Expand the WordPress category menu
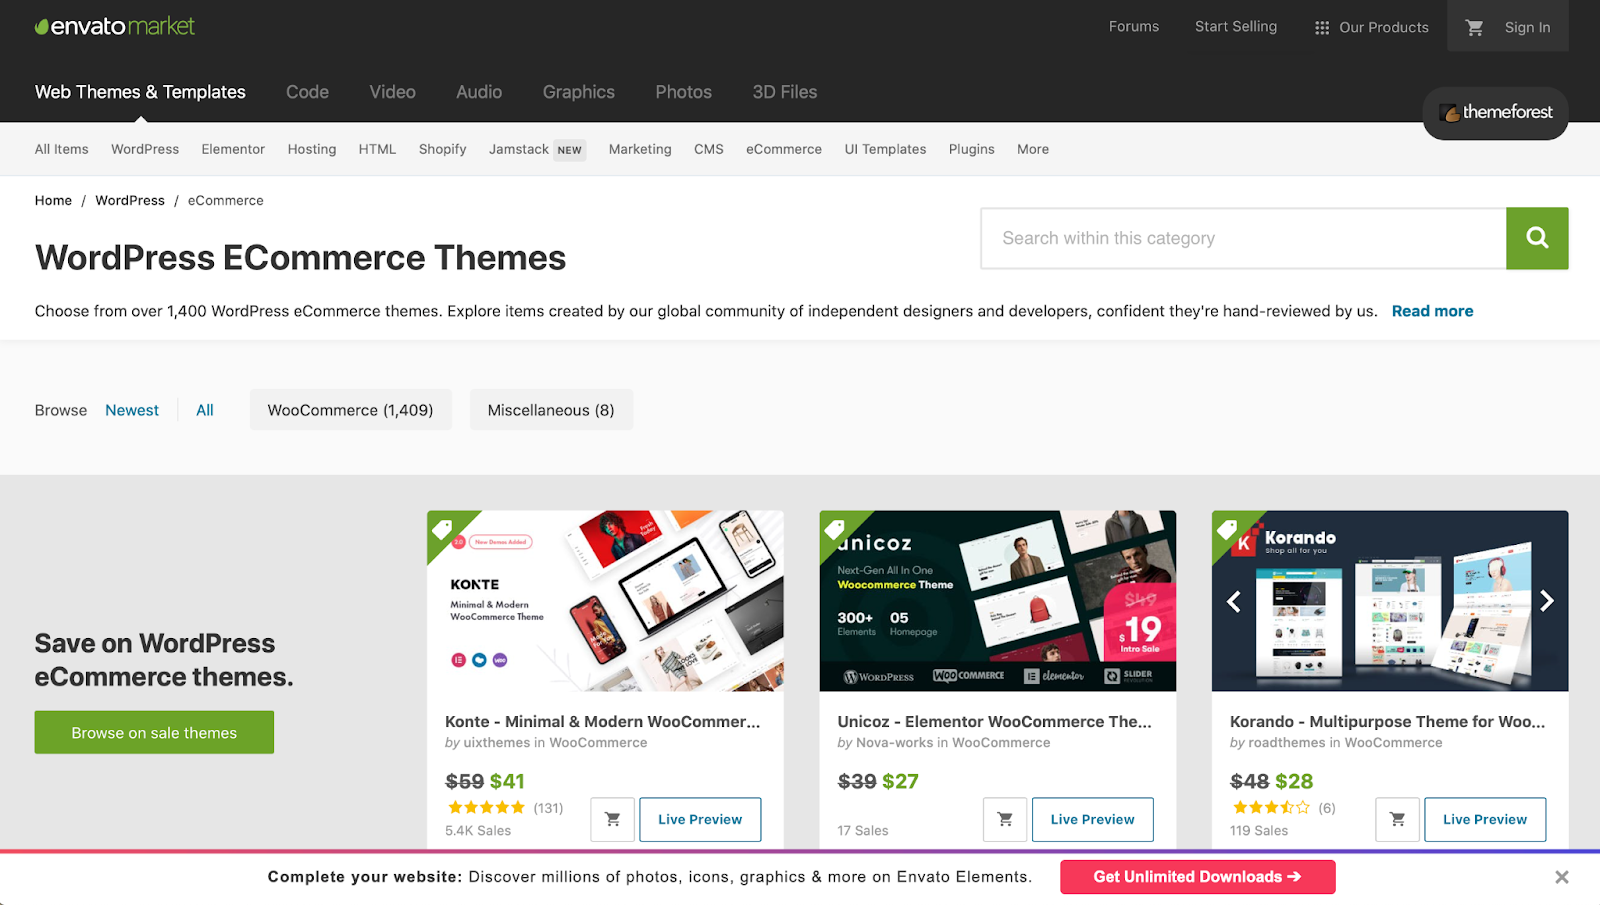The image size is (1600, 905). 145,149
